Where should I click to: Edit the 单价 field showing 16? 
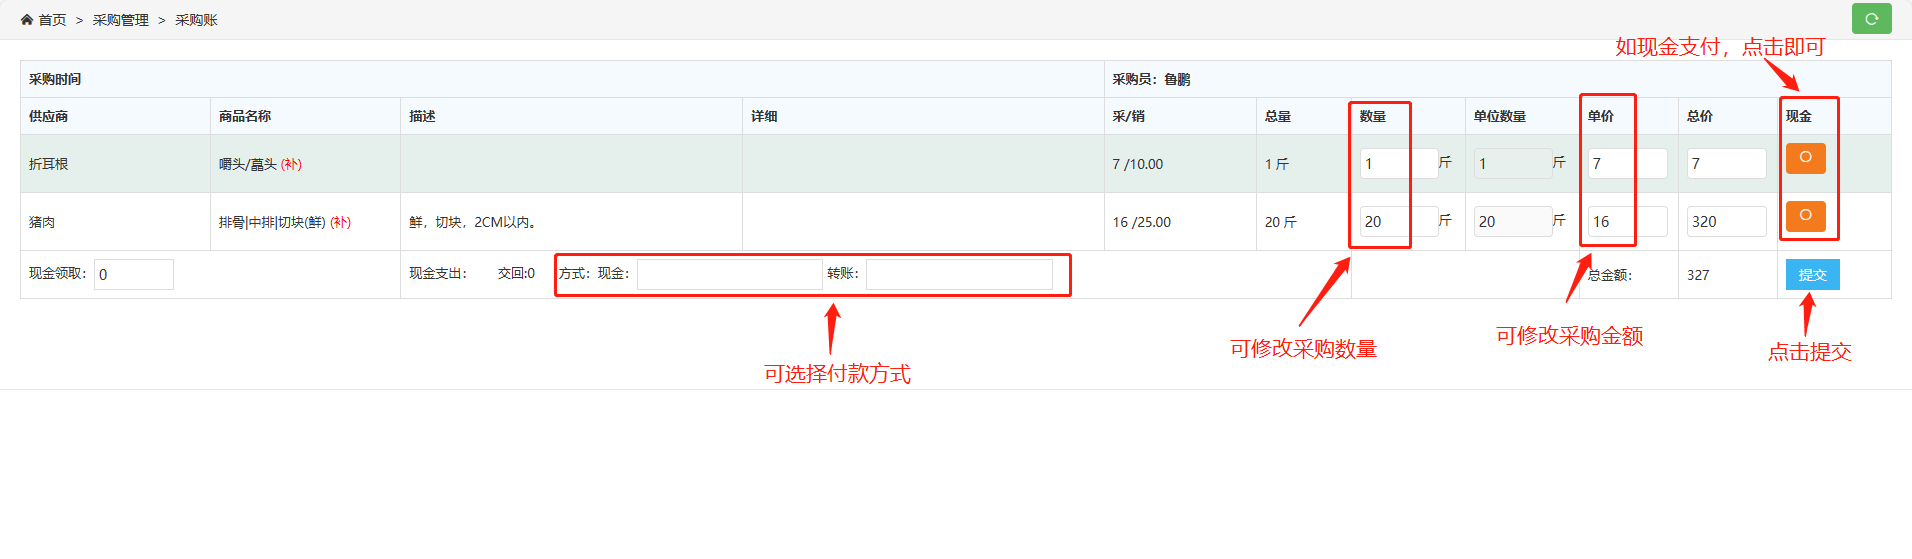pyautogui.click(x=1626, y=222)
